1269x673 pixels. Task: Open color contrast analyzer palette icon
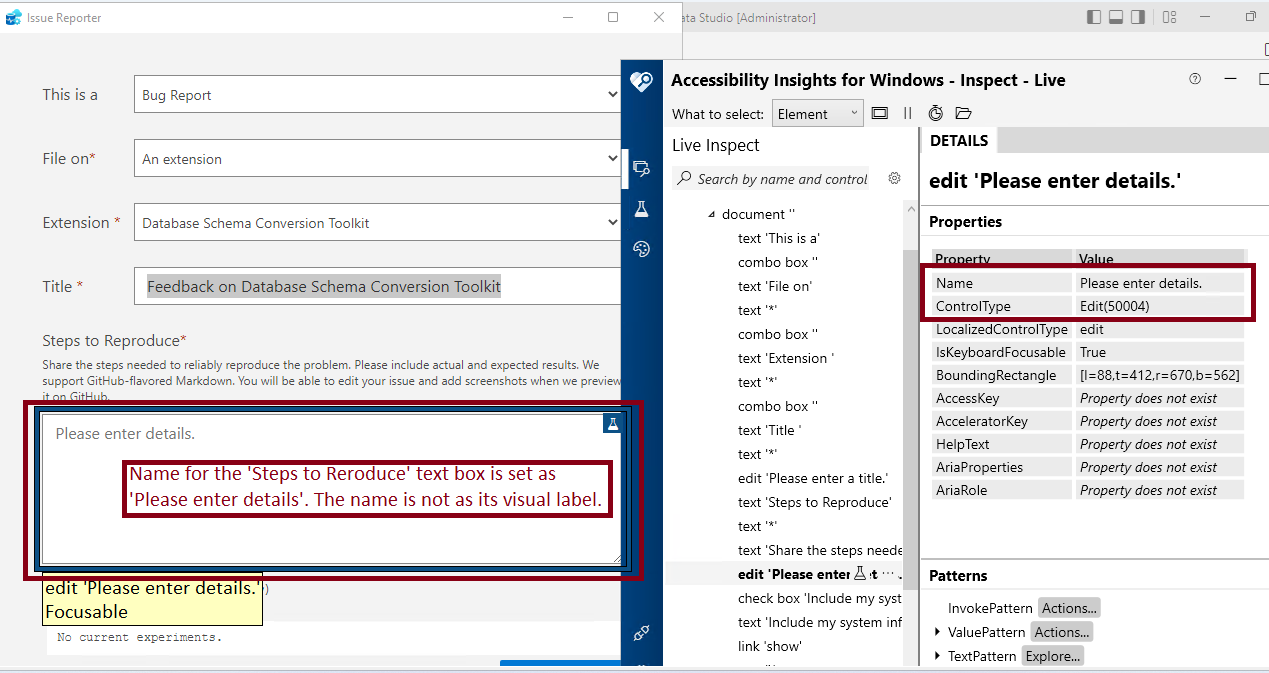[x=641, y=247]
